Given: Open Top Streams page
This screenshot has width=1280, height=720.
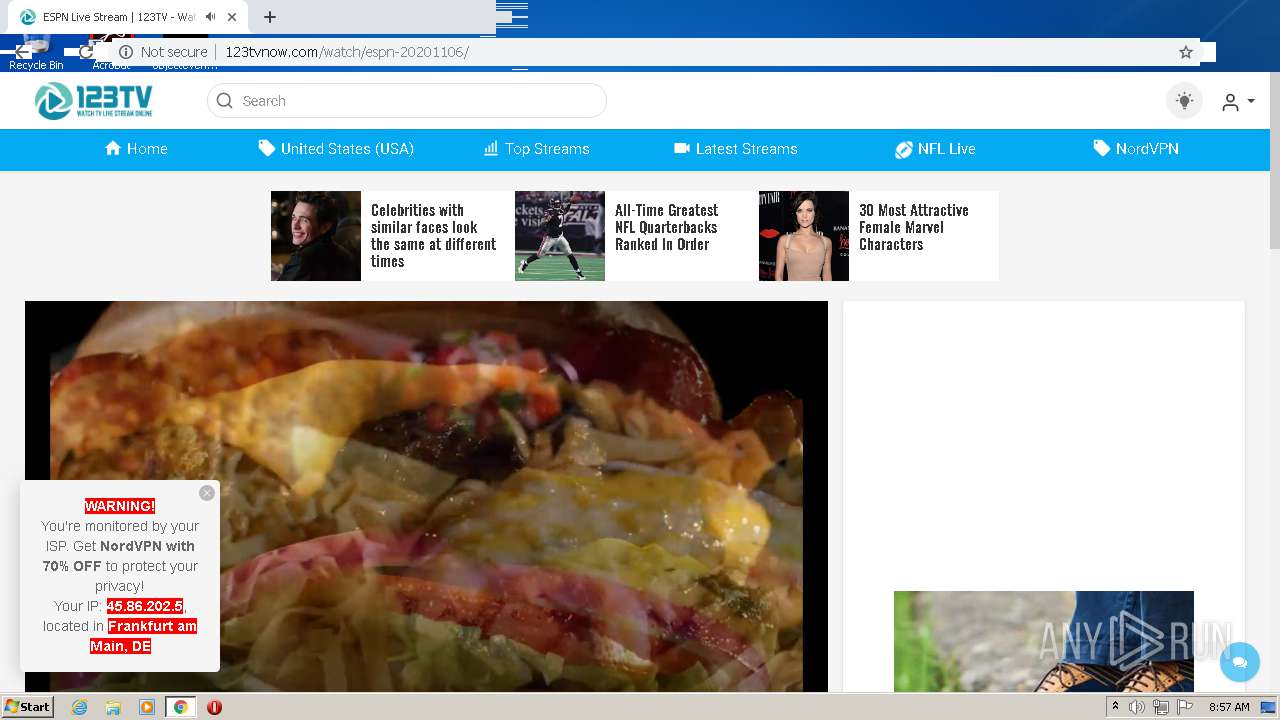Looking at the screenshot, I should (x=537, y=149).
